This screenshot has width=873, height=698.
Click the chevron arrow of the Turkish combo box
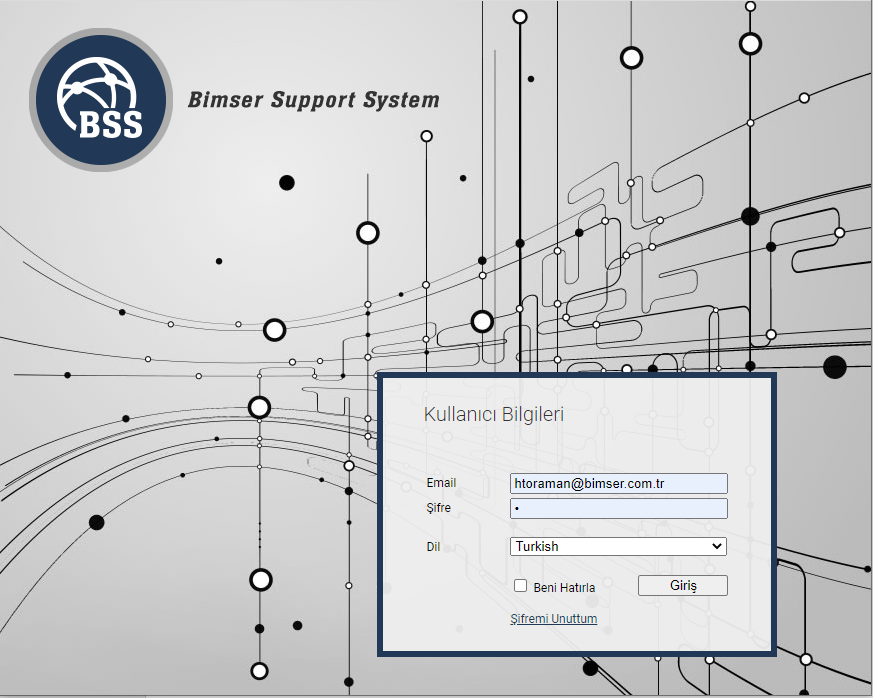point(716,547)
